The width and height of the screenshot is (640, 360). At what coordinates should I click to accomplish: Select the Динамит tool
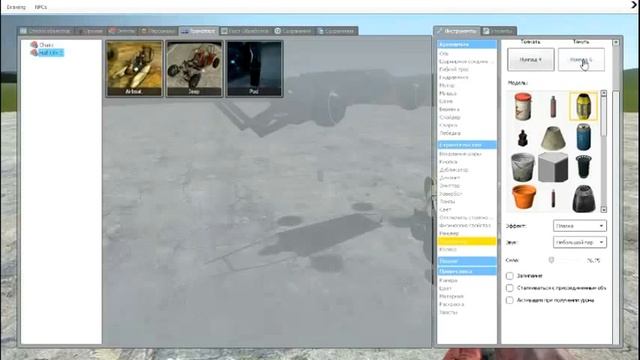tap(450, 178)
